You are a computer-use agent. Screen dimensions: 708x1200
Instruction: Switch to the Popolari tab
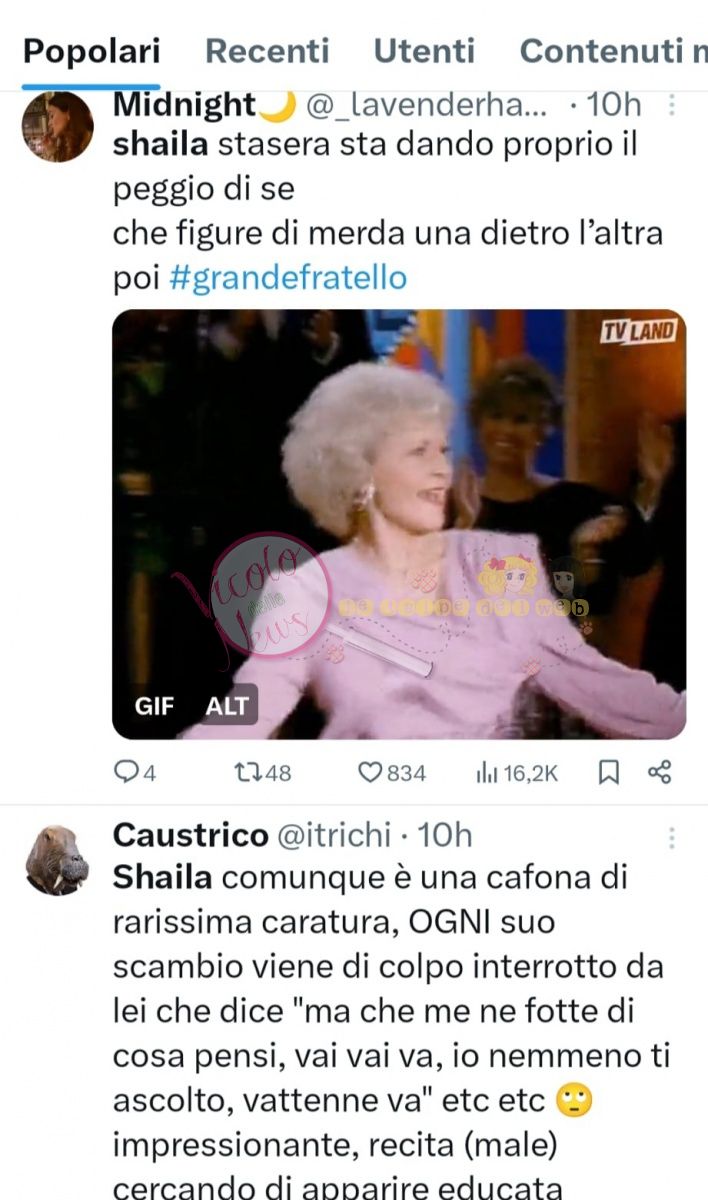(91, 50)
